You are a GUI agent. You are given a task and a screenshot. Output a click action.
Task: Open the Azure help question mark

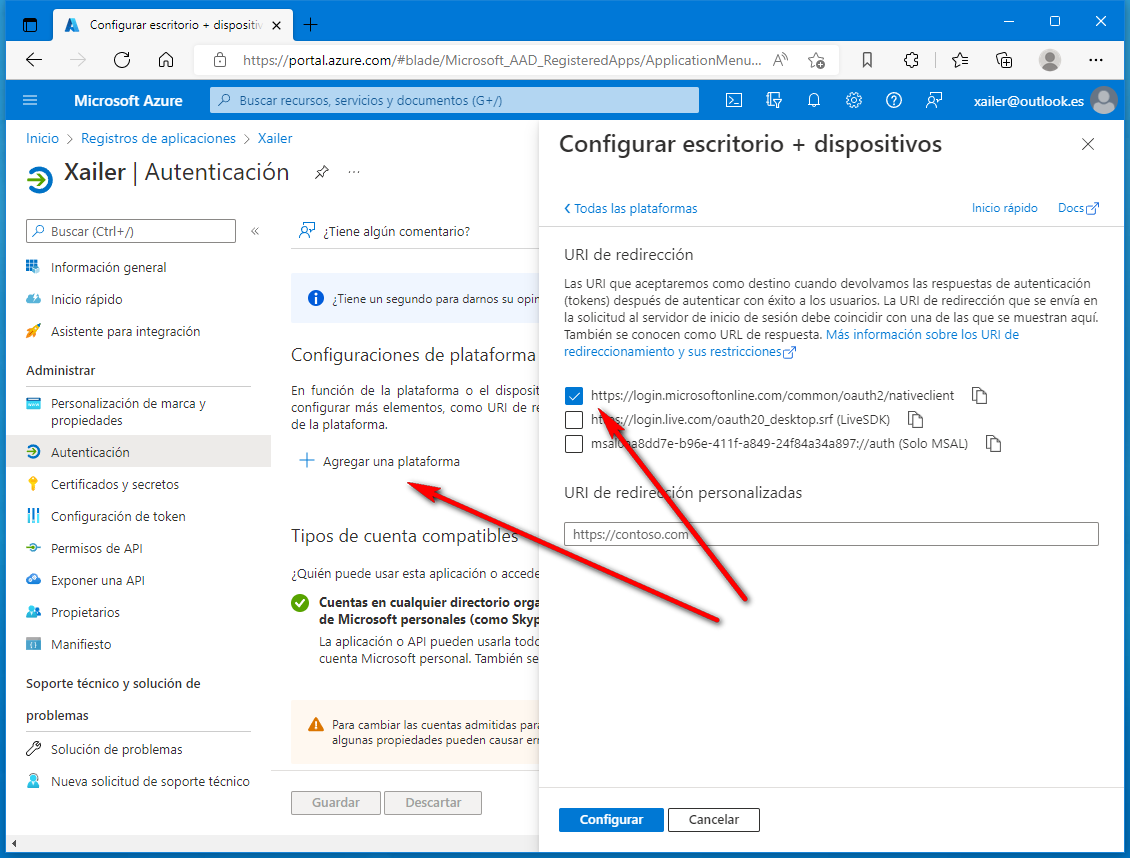click(894, 100)
